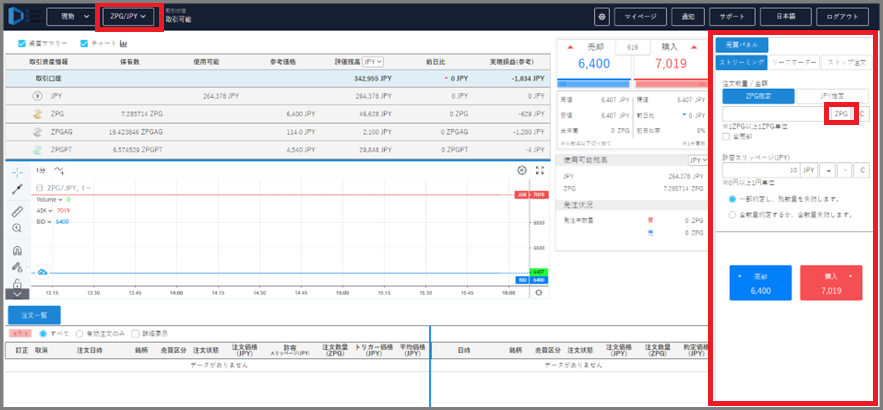Switch to リーブオーダー tab
Viewport: 883px width, 410px height.
pyautogui.click(x=793, y=63)
